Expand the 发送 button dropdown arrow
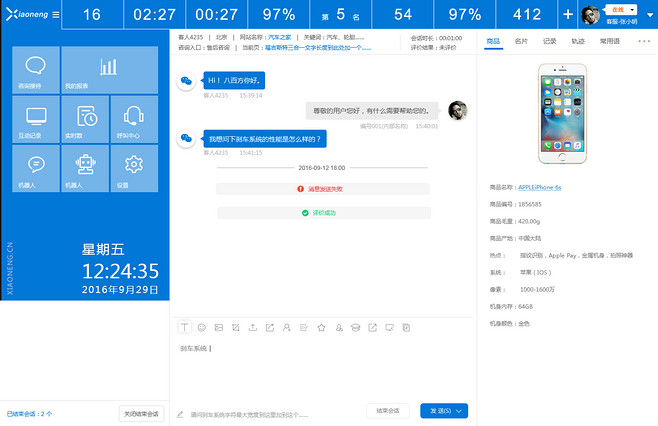 (460, 411)
